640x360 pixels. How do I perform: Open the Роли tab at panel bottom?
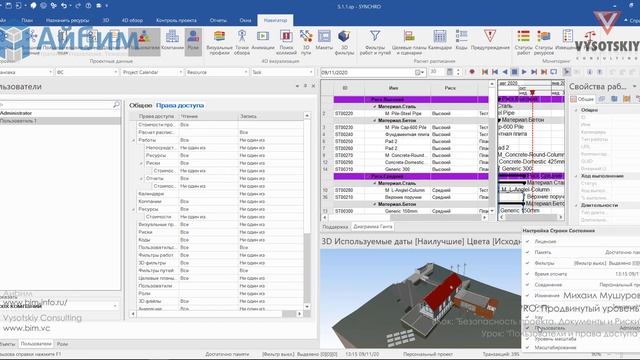62,344
